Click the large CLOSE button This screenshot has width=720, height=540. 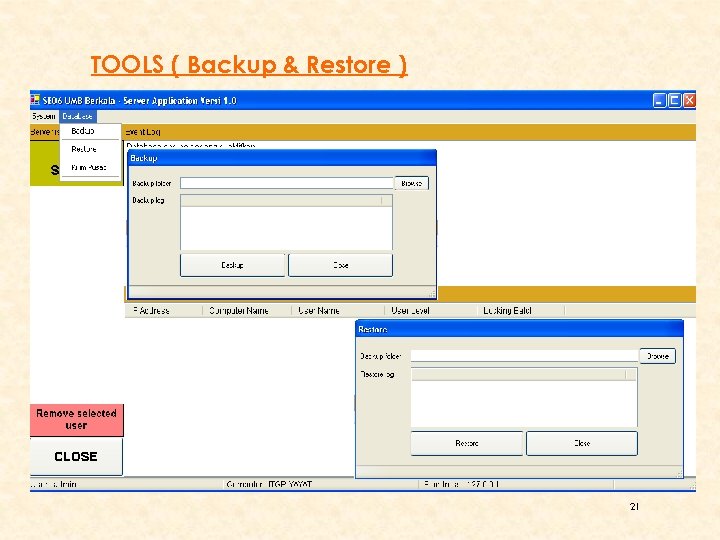click(76, 456)
